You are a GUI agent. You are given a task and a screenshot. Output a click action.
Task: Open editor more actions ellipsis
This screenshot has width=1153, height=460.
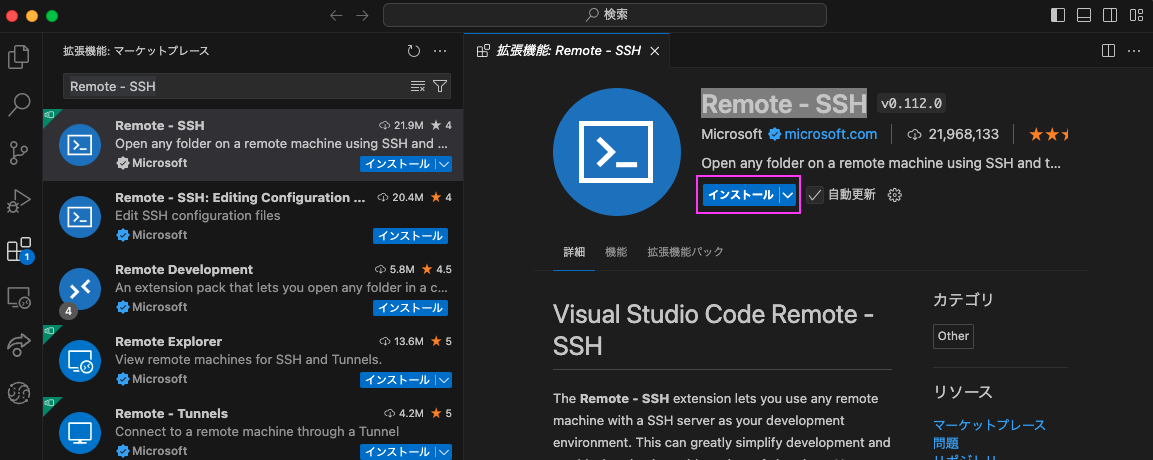[1132, 51]
